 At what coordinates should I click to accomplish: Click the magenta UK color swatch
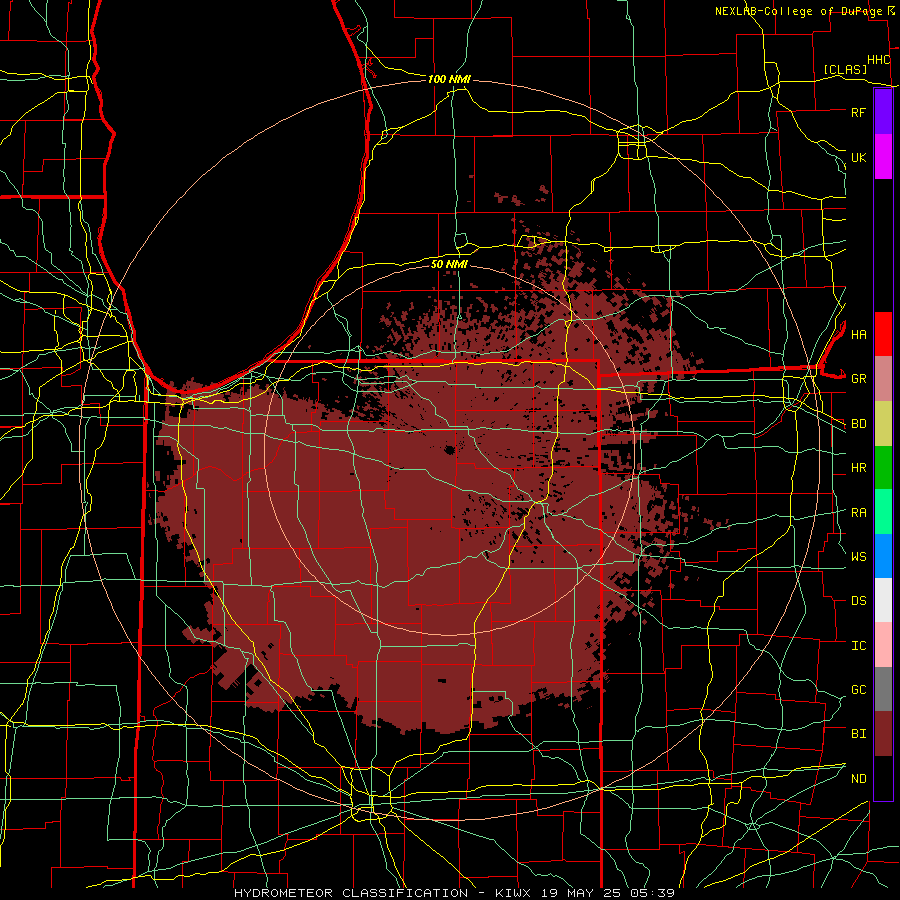[883, 157]
